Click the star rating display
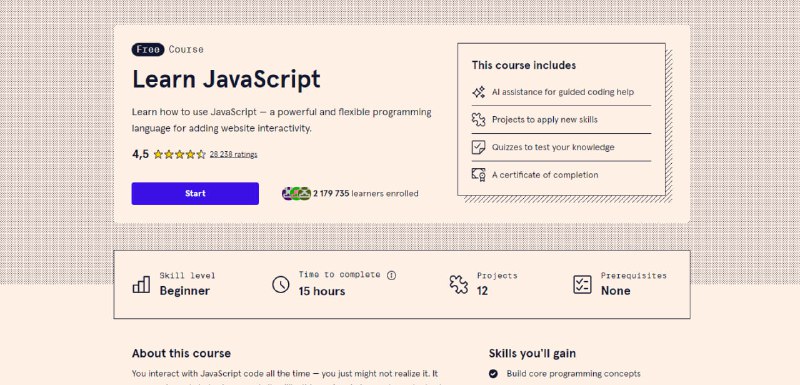Viewport: 800px width, 385px height. 179,155
